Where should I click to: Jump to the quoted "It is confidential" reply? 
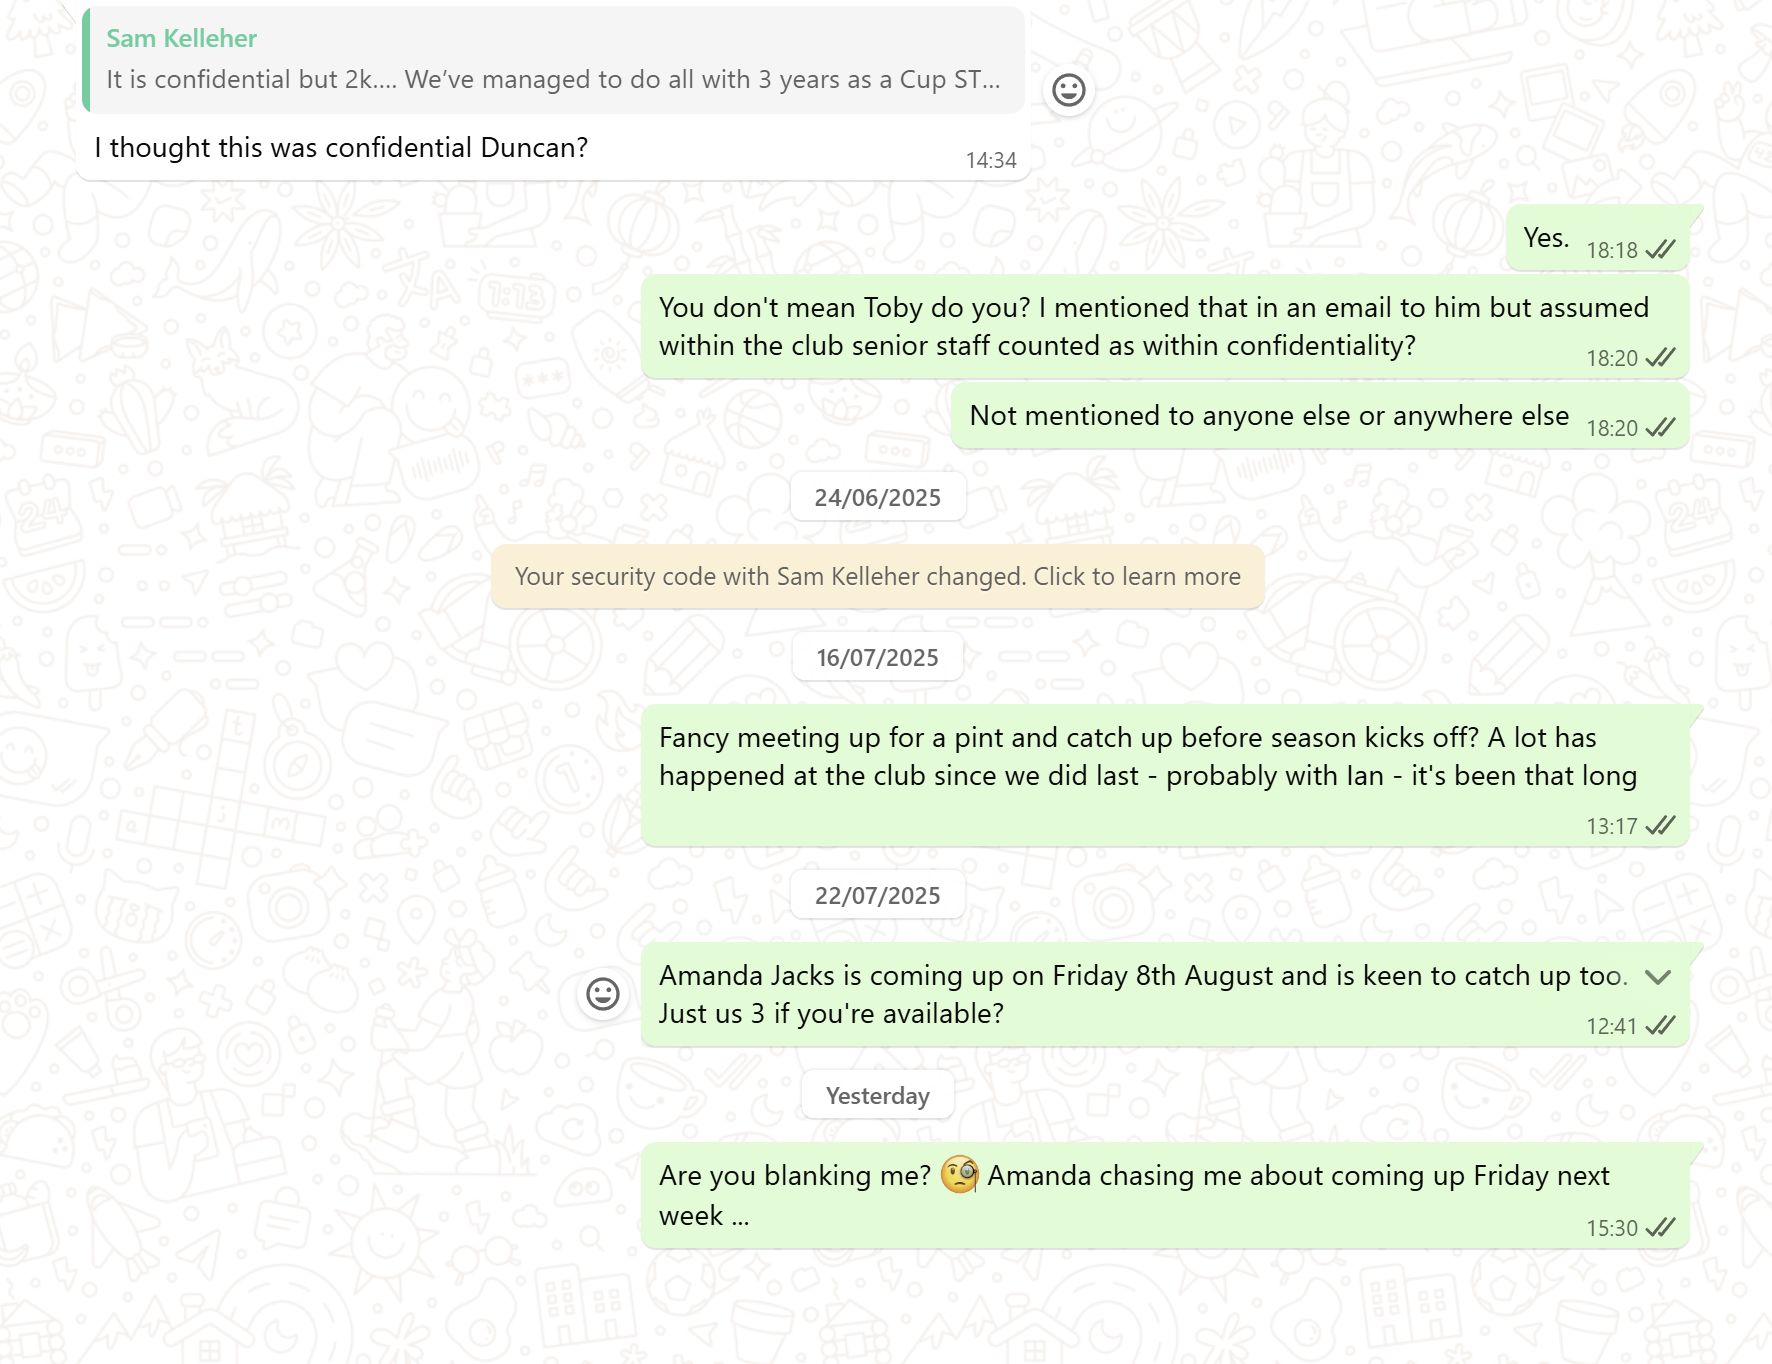pyautogui.click(x=553, y=80)
